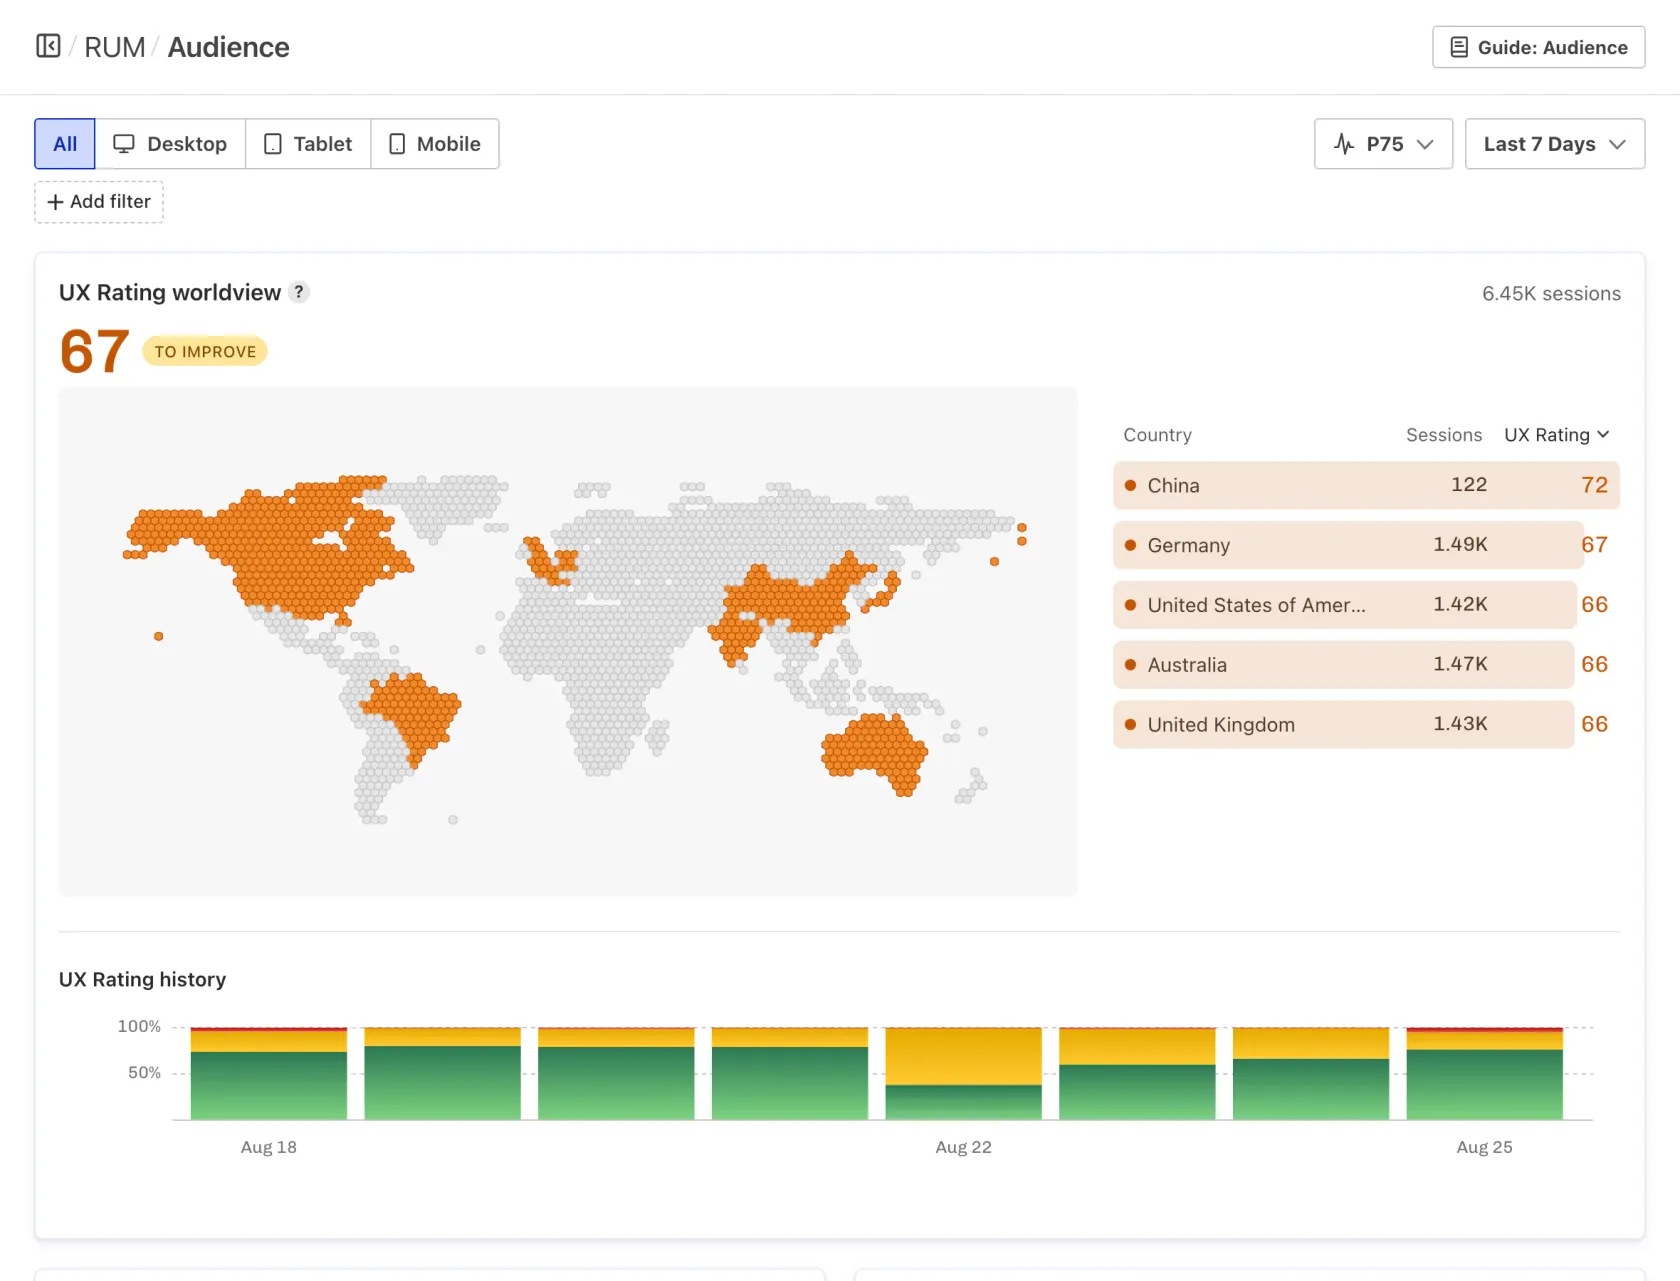Click the Aug 18 history bar
Viewport: 1680px width, 1281px height.
pyautogui.click(x=269, y=1073)
